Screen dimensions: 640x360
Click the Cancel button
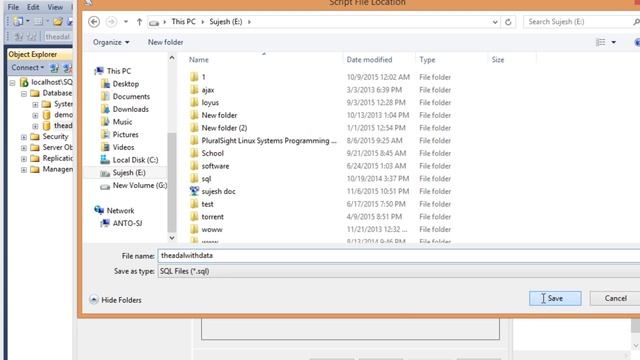(615, 298)
